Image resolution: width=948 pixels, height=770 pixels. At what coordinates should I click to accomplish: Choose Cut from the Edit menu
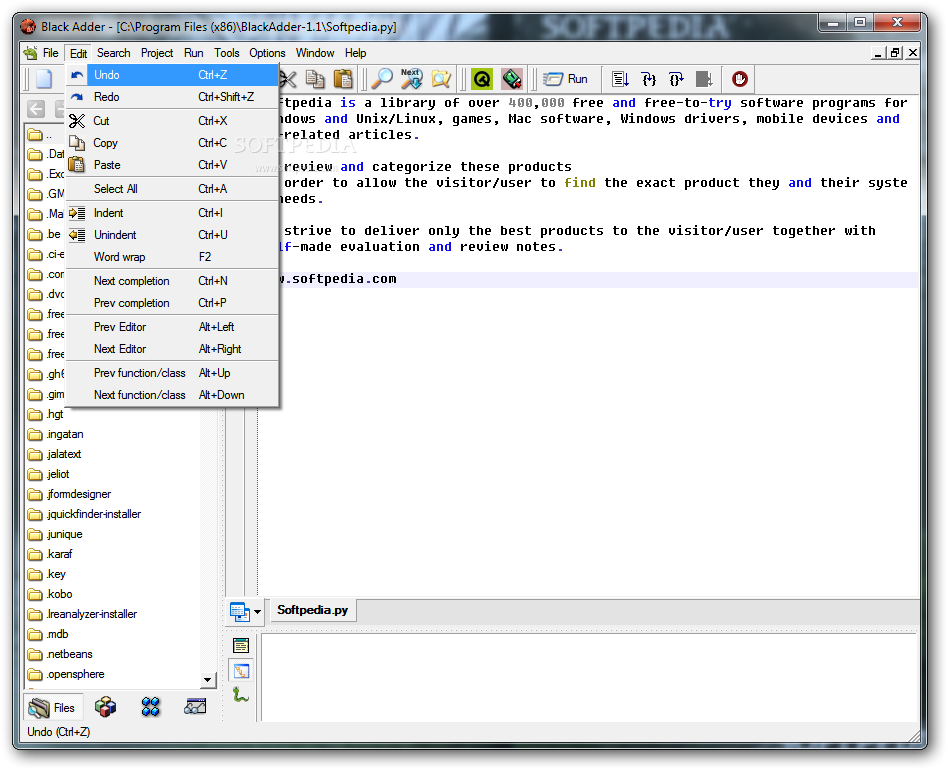pyautogui.click(x=172, y=121)
